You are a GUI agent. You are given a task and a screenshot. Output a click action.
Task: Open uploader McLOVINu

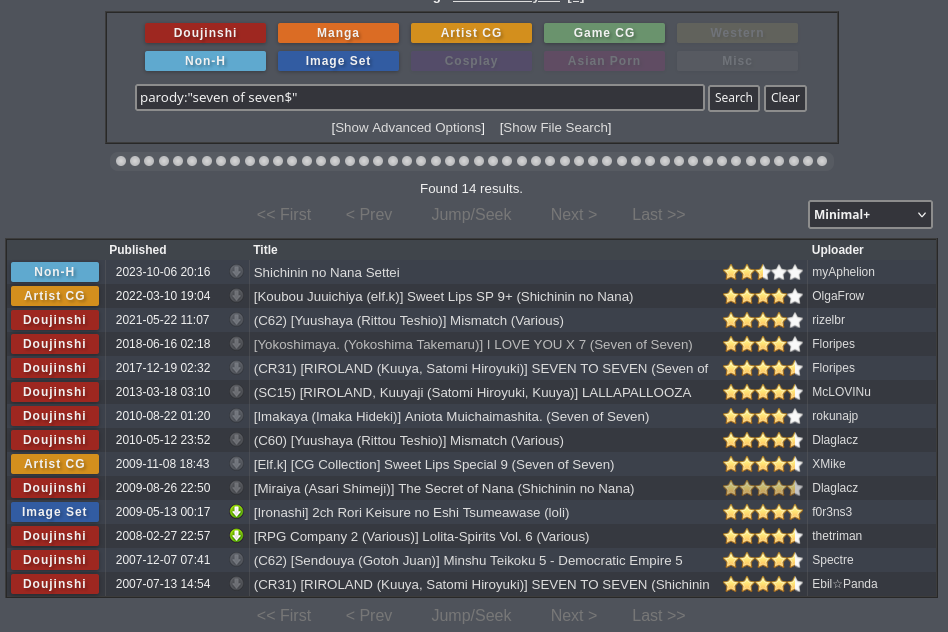point(841,391)
